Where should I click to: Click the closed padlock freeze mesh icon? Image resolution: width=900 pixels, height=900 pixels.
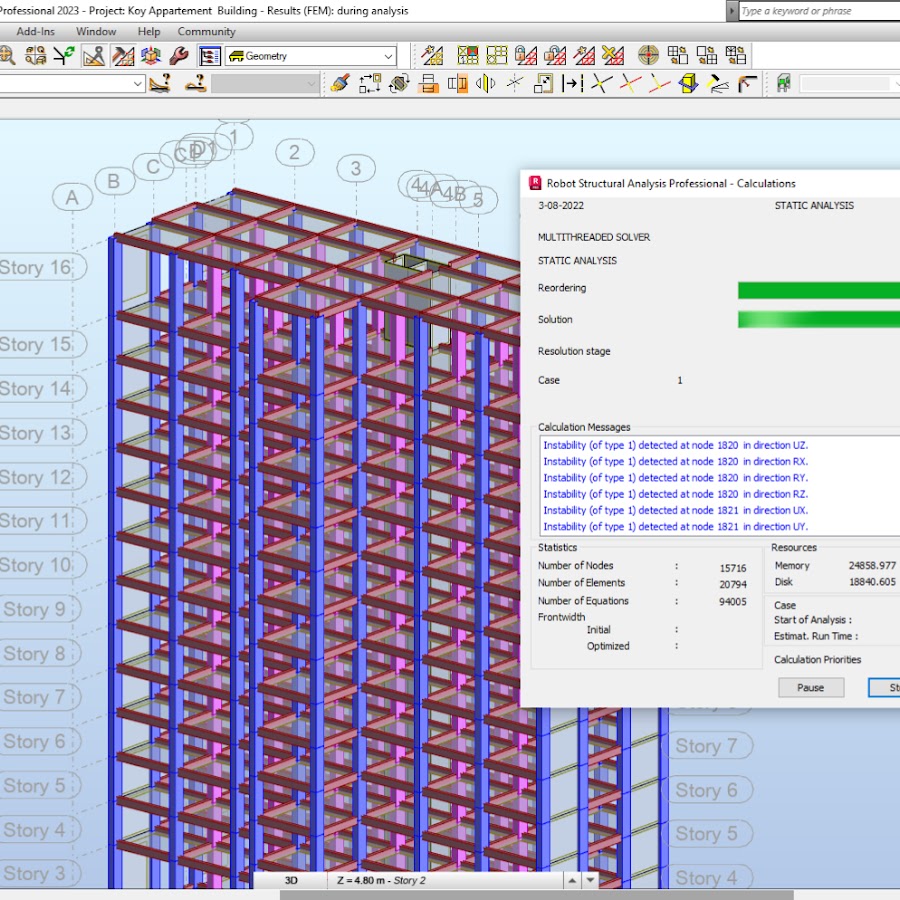[525, 56]
